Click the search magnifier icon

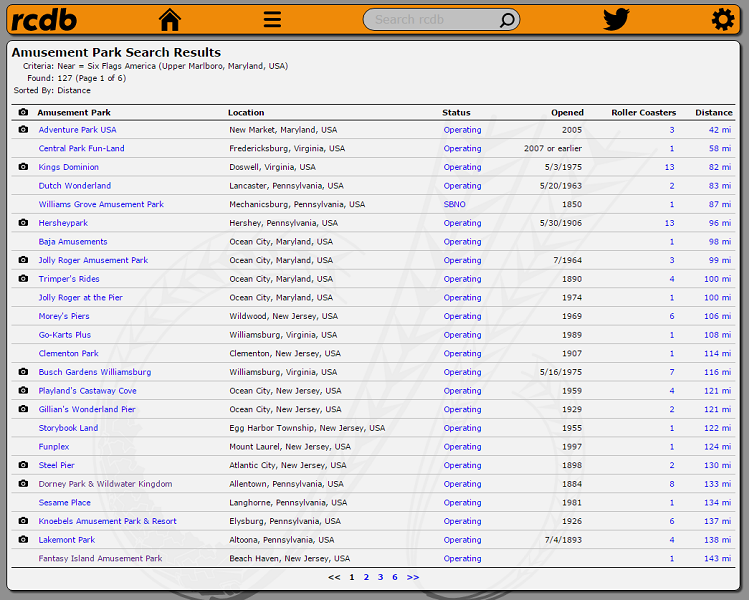[507, 20]
